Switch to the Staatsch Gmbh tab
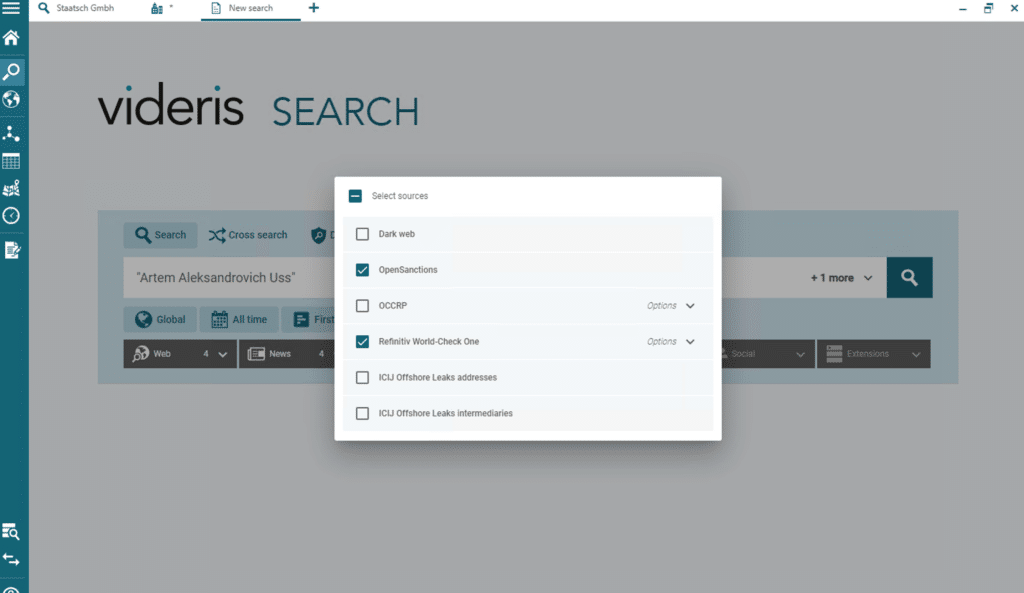Screen dimensions: 1024x593 coord(76,8)
